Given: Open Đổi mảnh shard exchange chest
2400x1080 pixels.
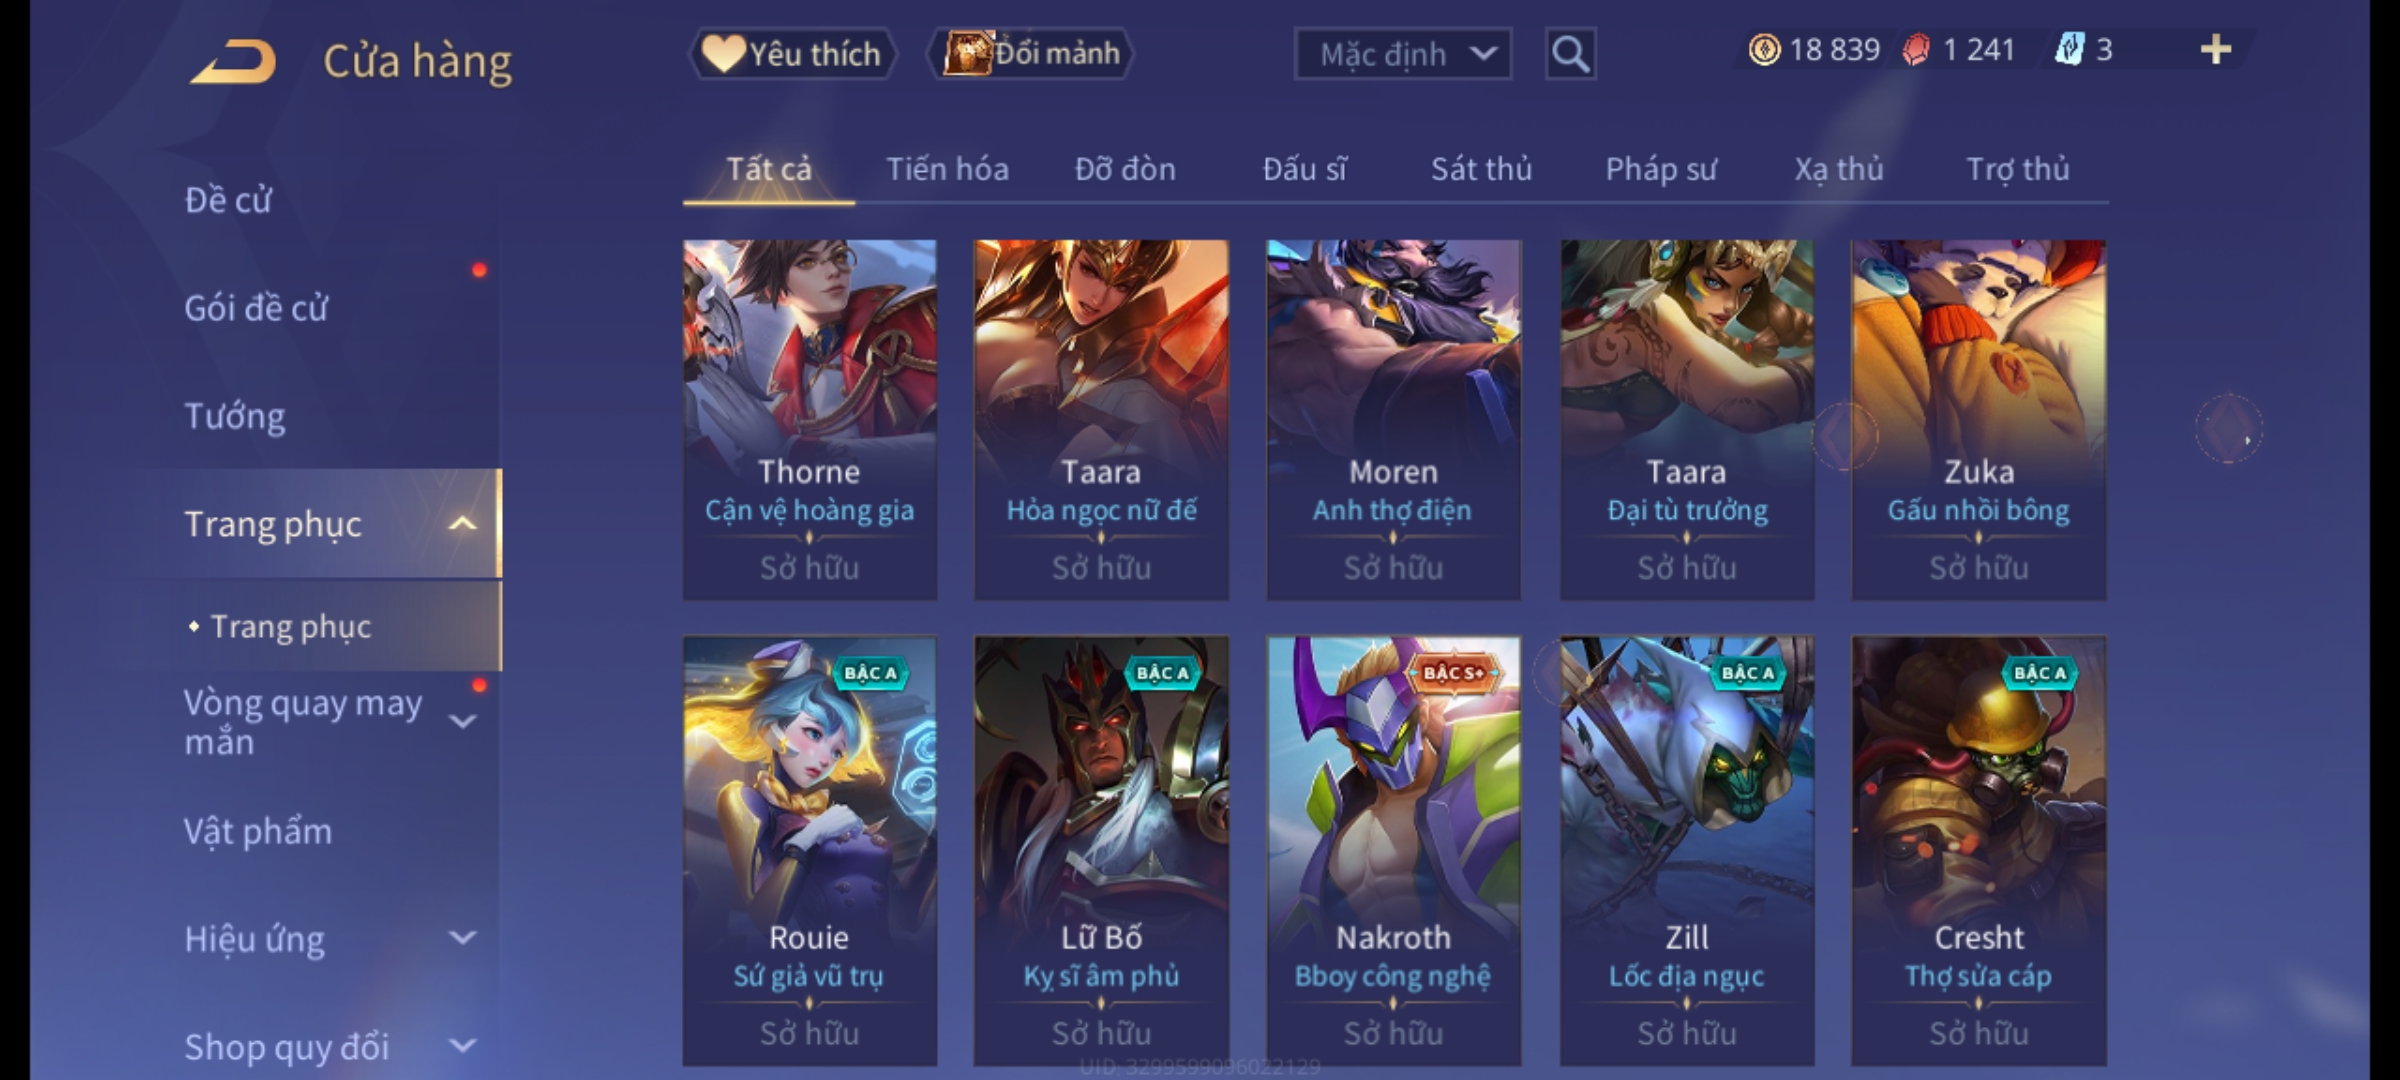Looking at the screenshot, I should click(1031, 53).
